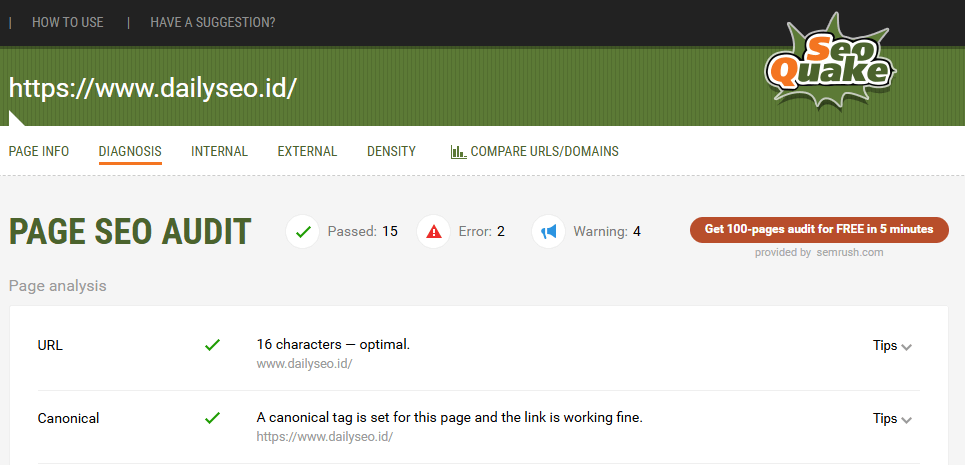Click the URL row label
Screen dimensions: 965x465
[50, 346]
